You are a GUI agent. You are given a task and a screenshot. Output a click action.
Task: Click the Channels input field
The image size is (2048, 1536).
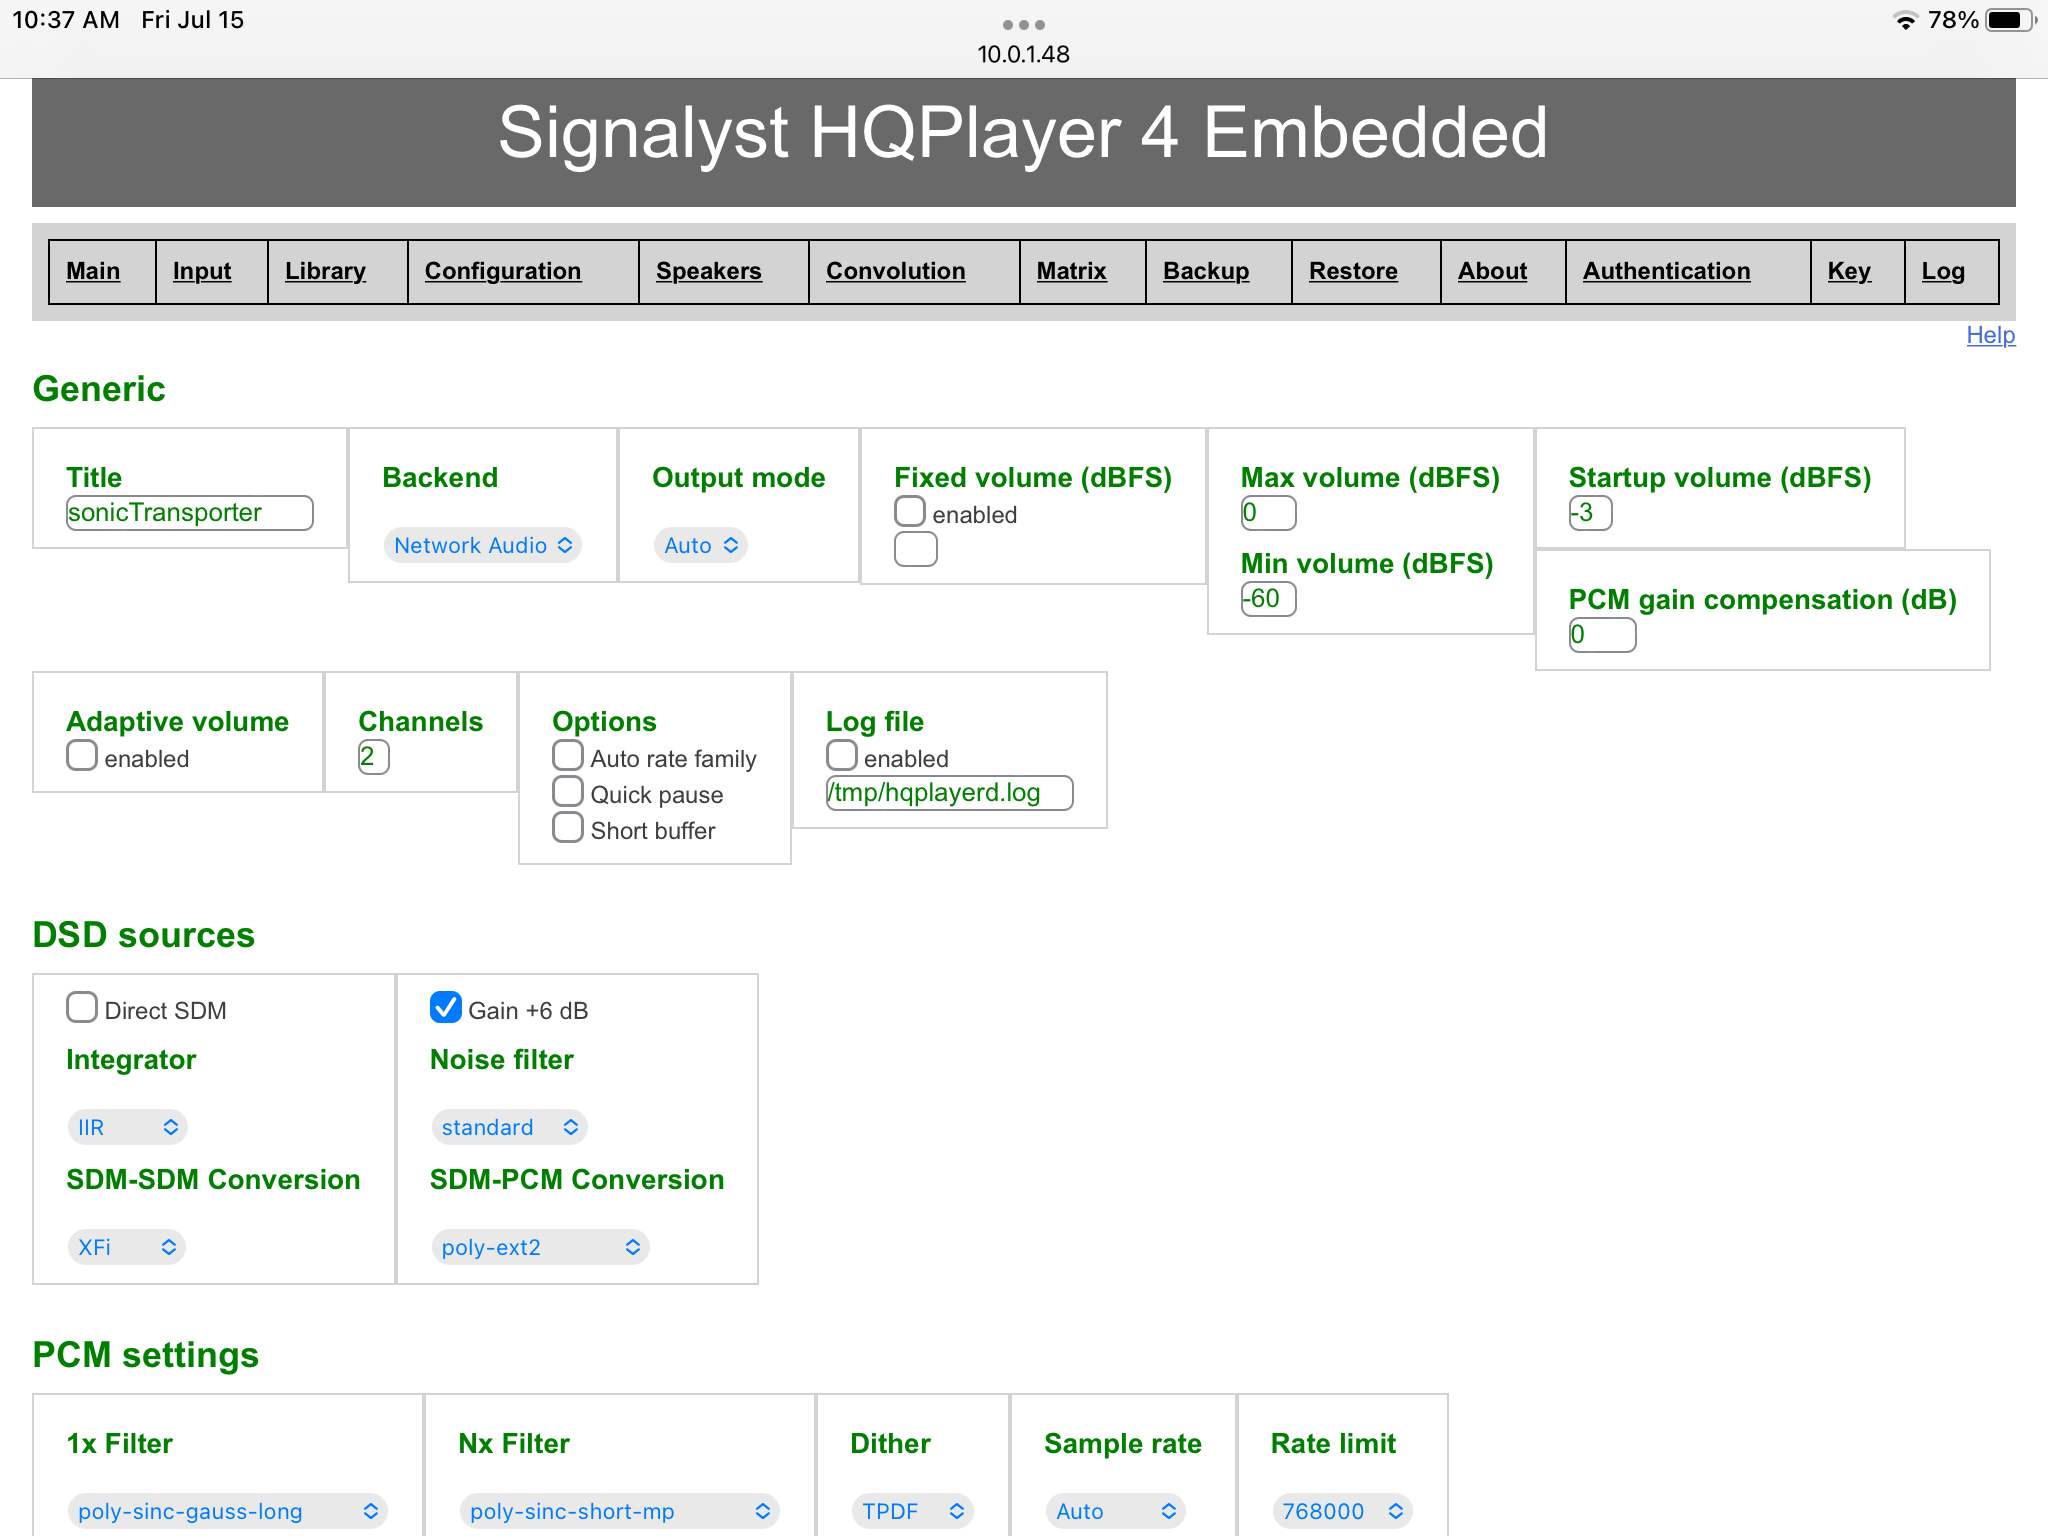tap(374, 757)
